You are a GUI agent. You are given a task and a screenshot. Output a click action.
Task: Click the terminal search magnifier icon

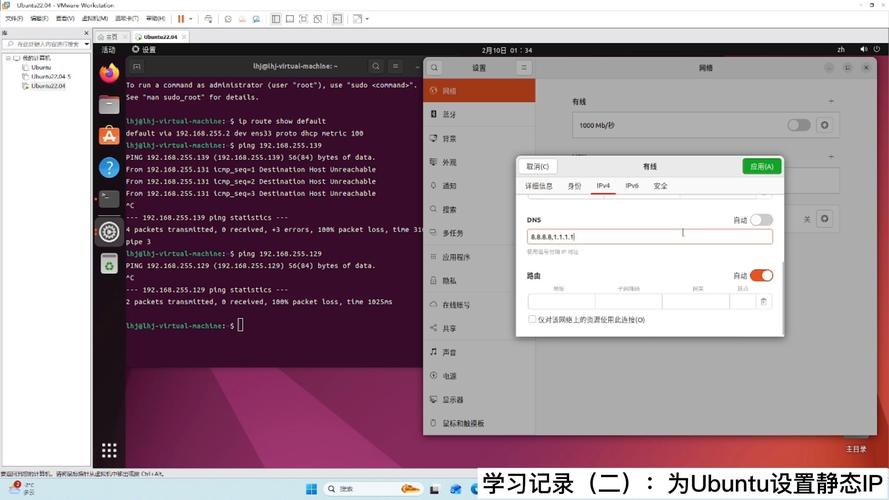click(376, 66)
